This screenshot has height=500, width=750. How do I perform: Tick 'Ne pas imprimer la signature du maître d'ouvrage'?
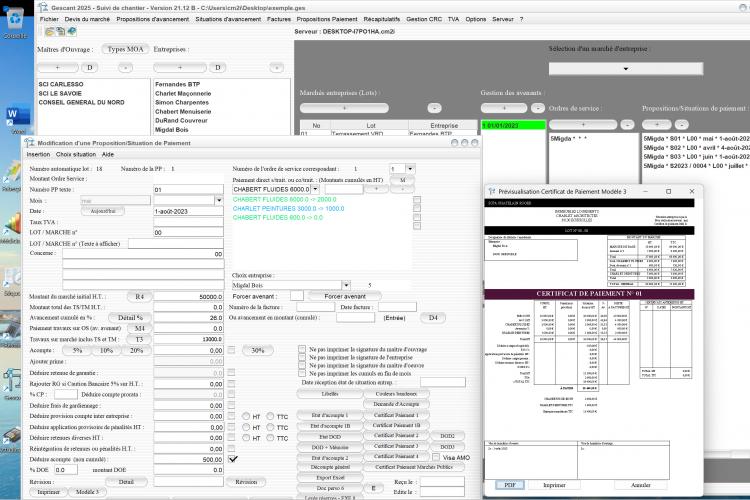click(302, 349)
